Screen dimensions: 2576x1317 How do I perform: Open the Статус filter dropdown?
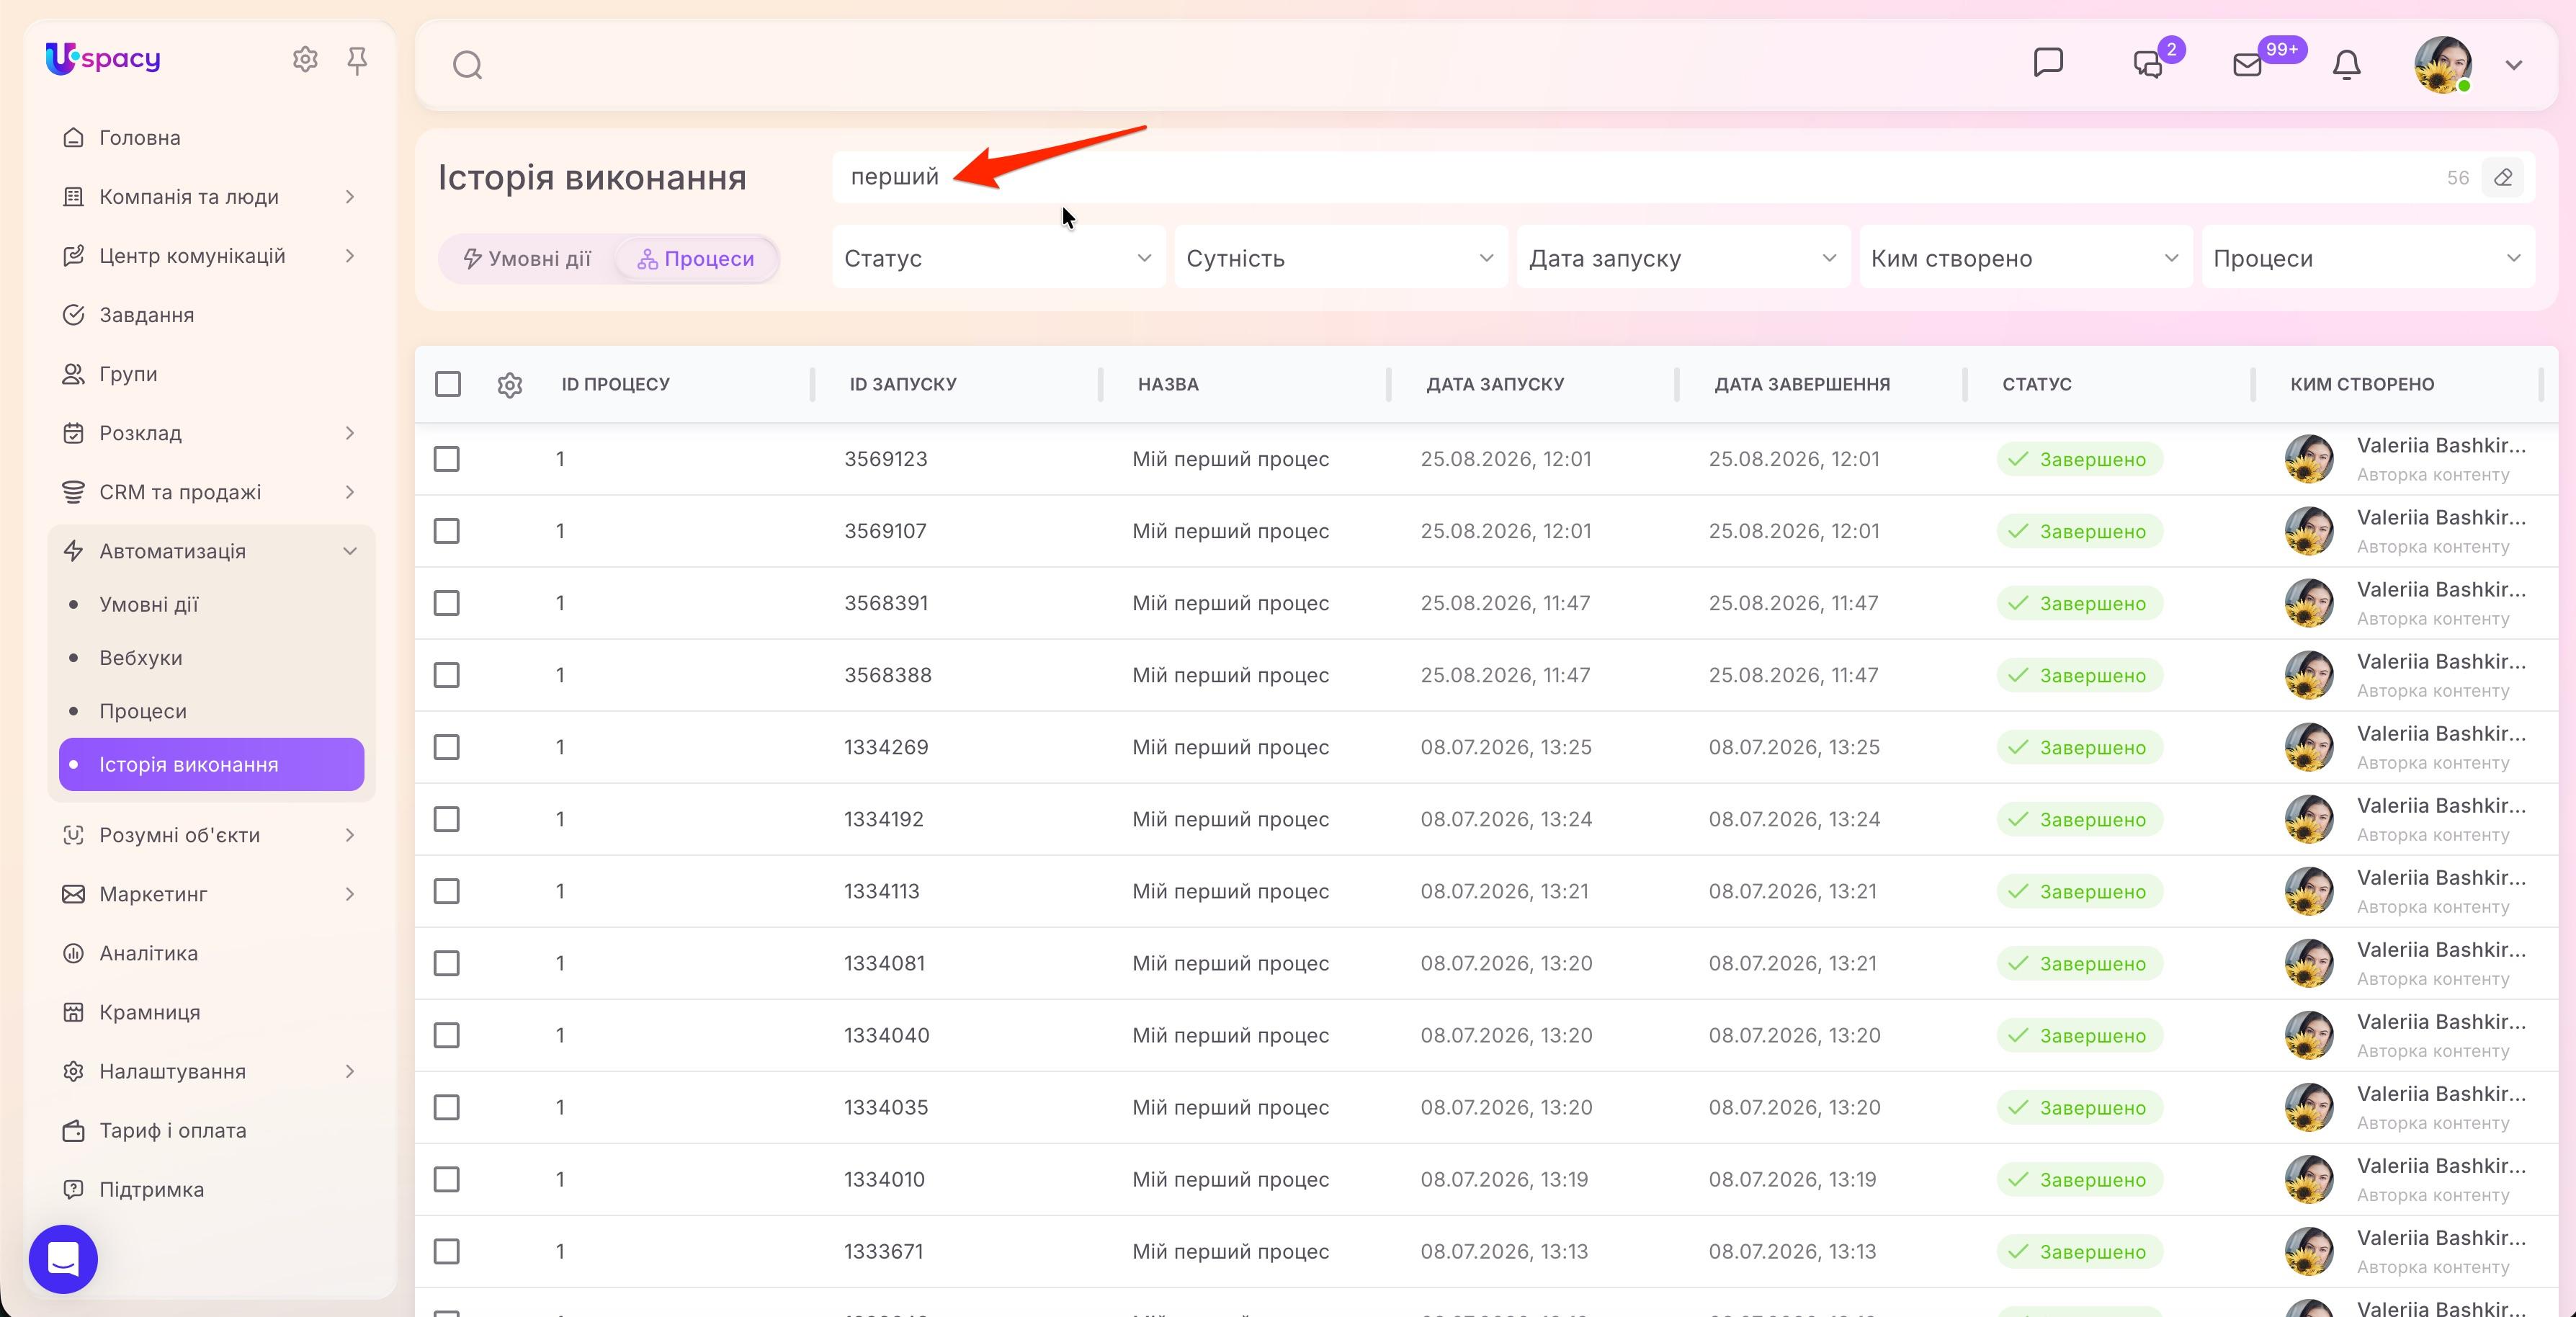(x=998, y=258)
